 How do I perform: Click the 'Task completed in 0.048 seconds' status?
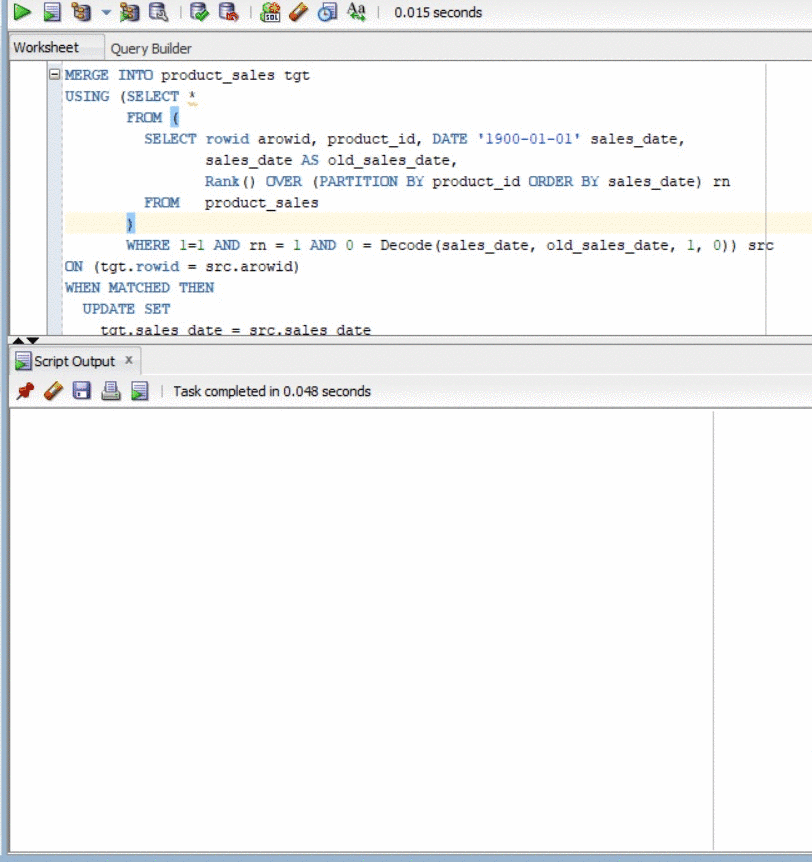click(x=272, y=391)
